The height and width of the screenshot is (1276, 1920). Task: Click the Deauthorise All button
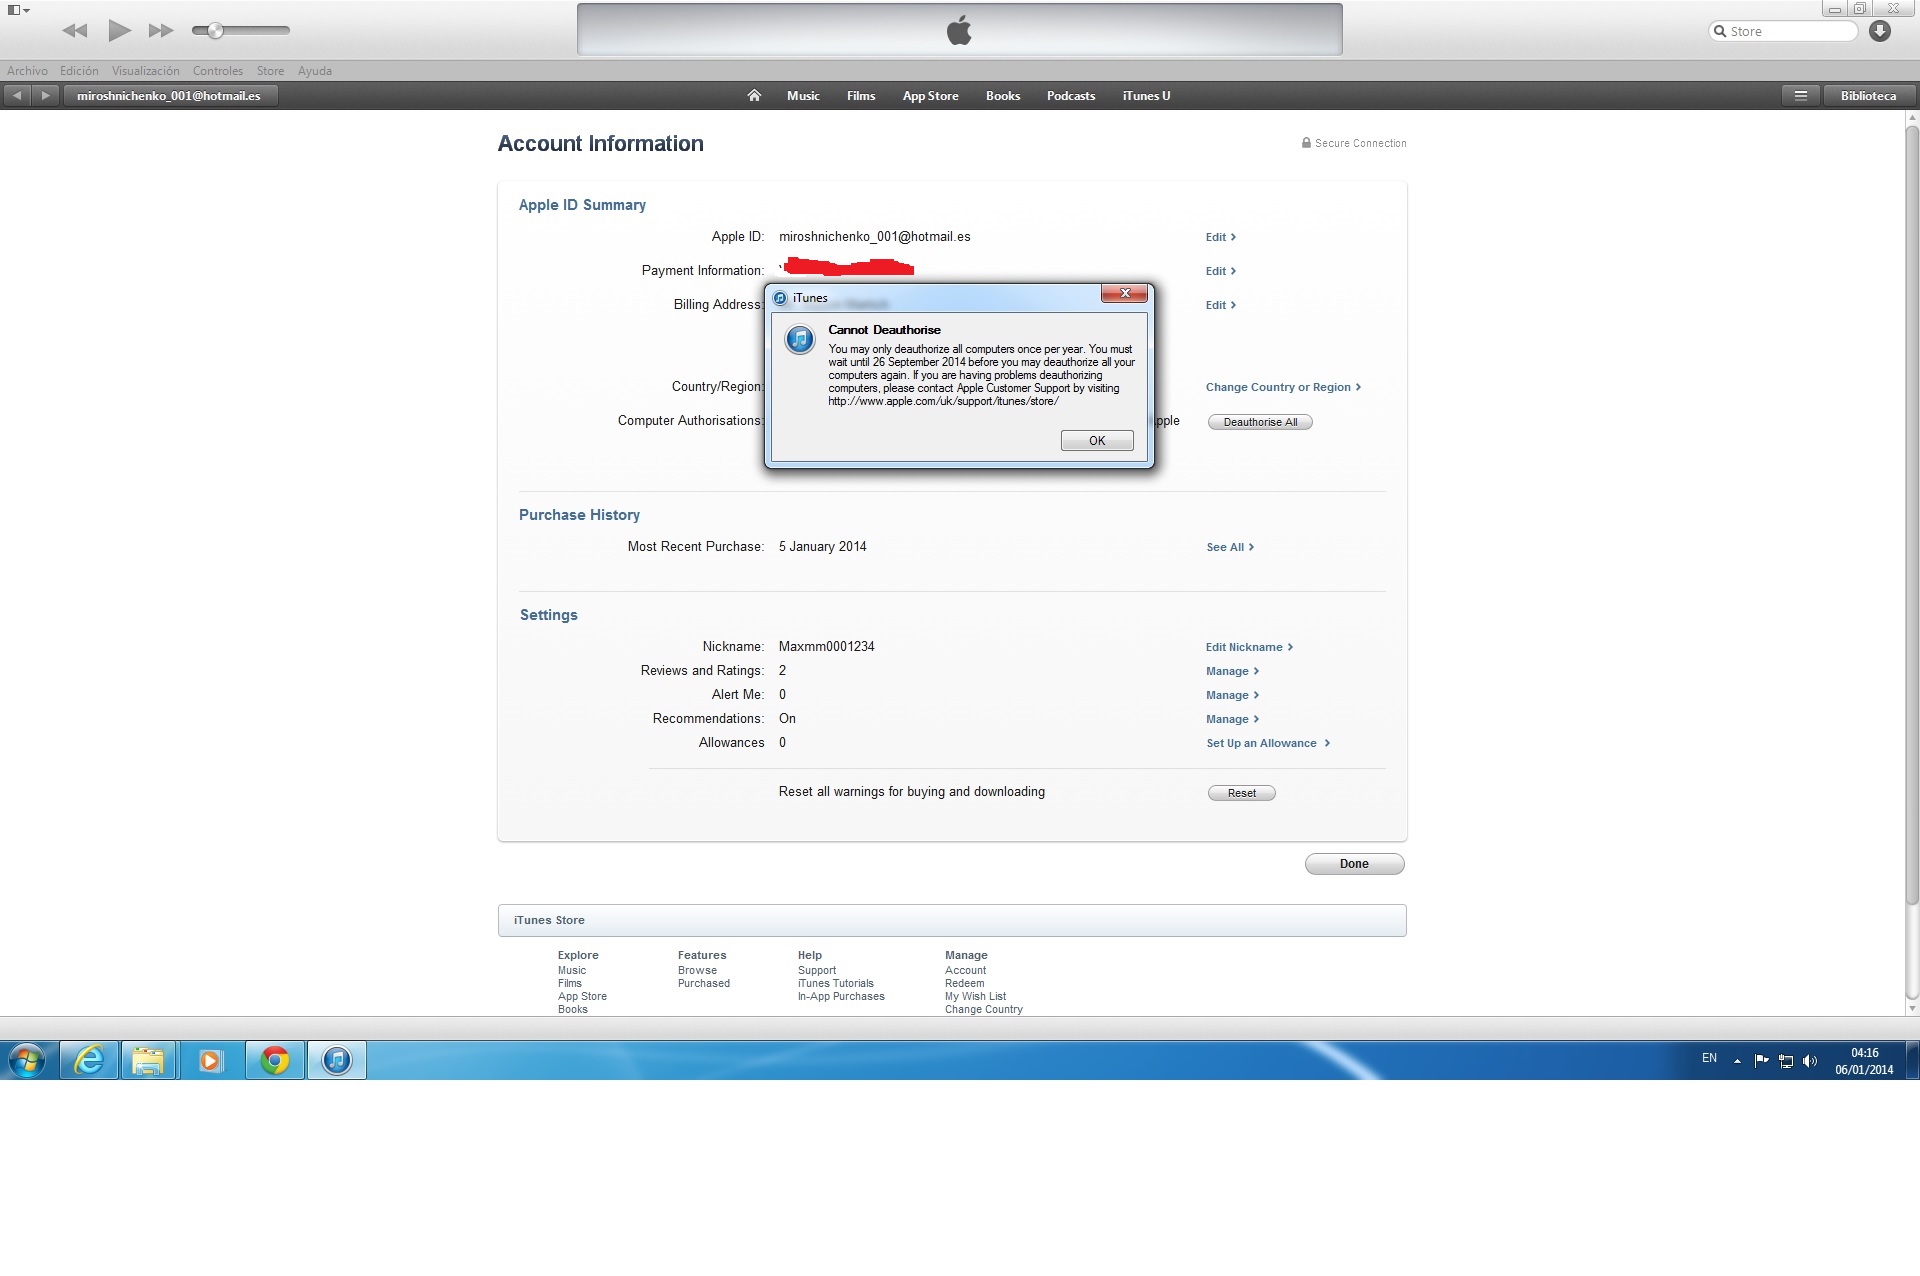coord(1259,422)
